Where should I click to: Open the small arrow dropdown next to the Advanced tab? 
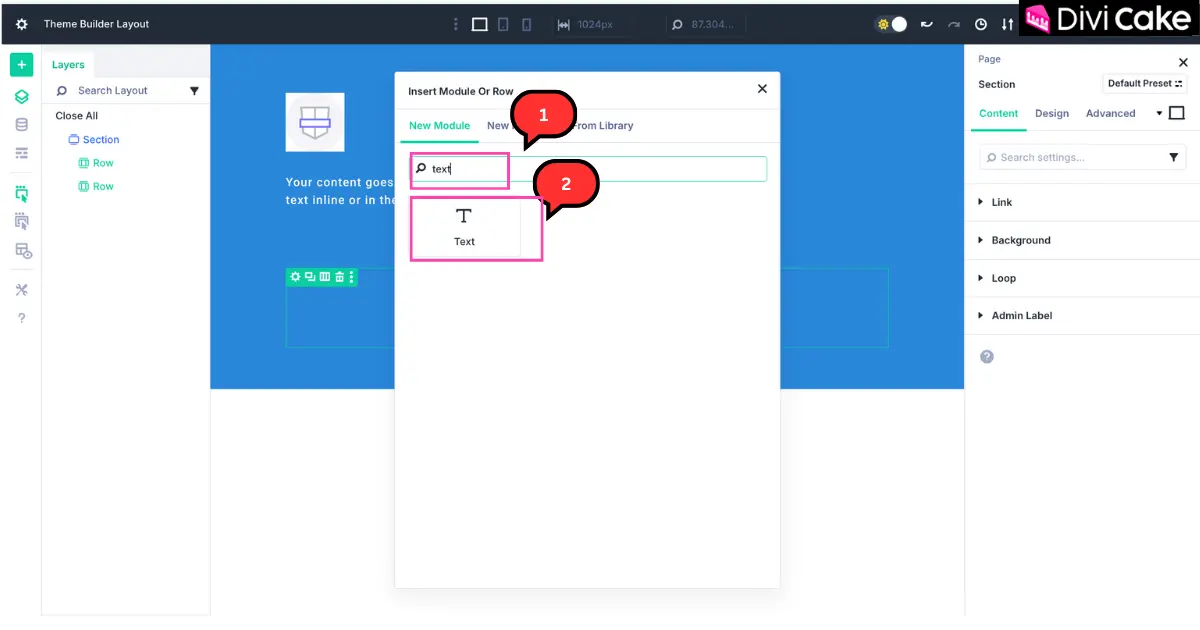(1159, 113)
